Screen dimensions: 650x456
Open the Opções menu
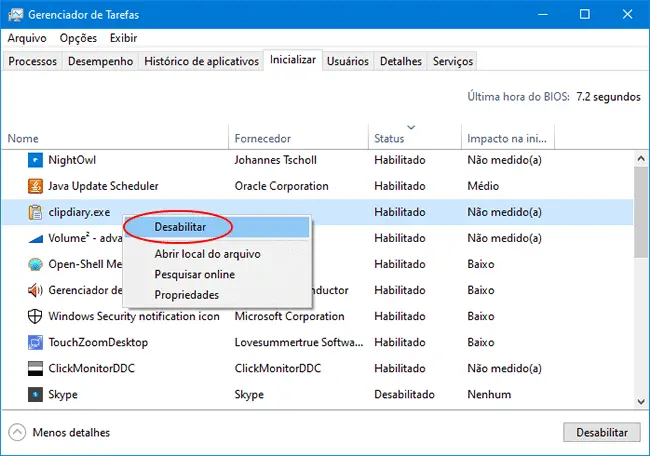pos(78,38)
